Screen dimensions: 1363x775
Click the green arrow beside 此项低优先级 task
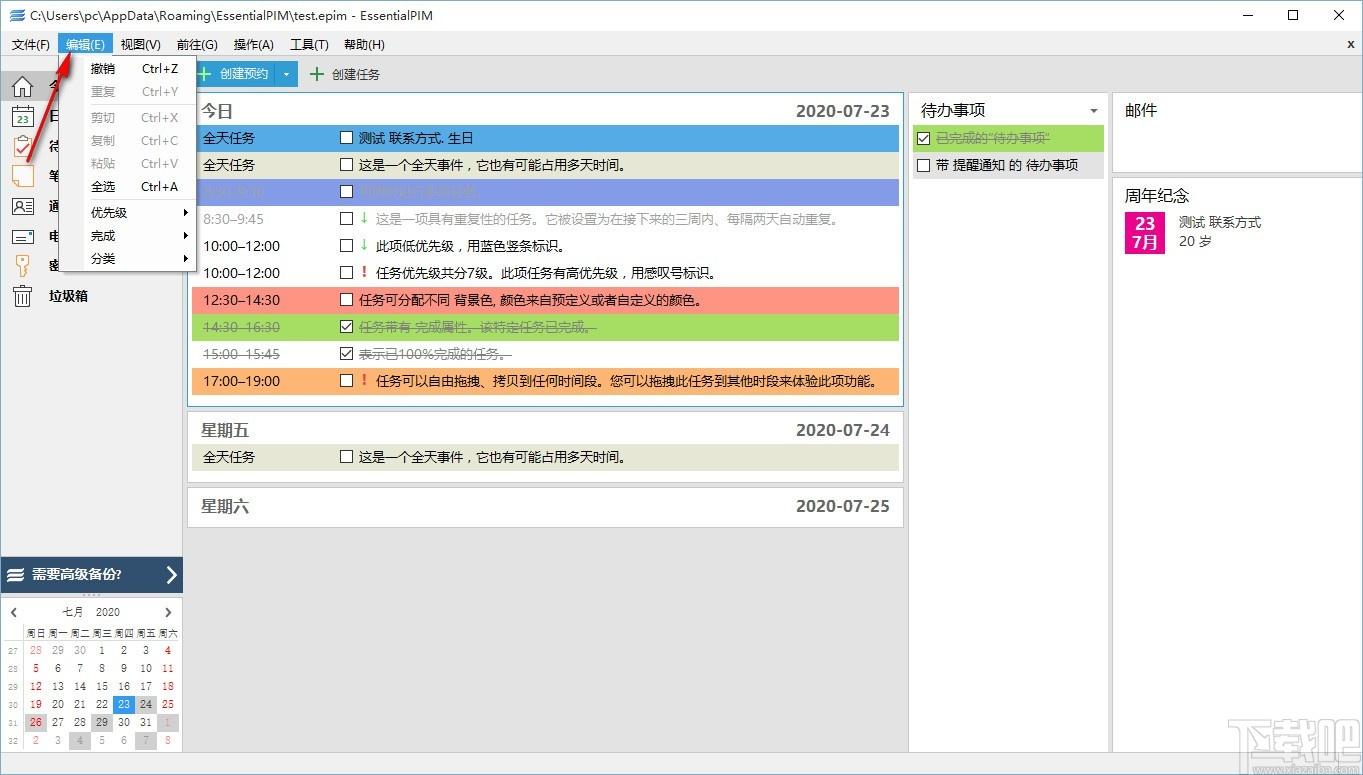(x=364, y=245)
